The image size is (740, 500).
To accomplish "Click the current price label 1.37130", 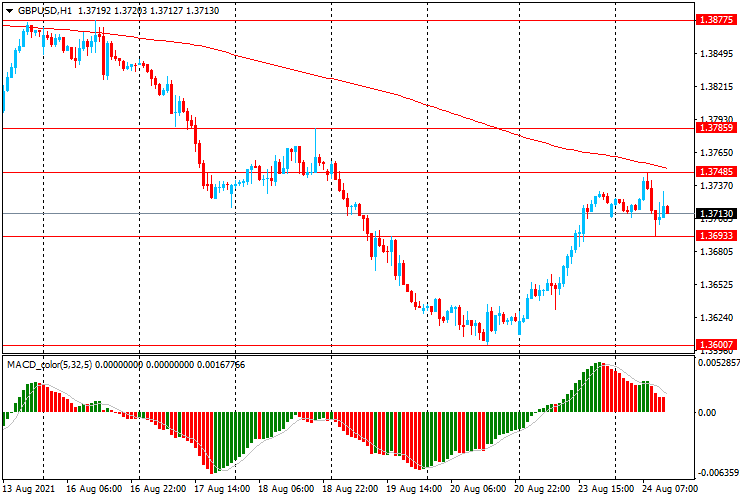I will point(716,214).
